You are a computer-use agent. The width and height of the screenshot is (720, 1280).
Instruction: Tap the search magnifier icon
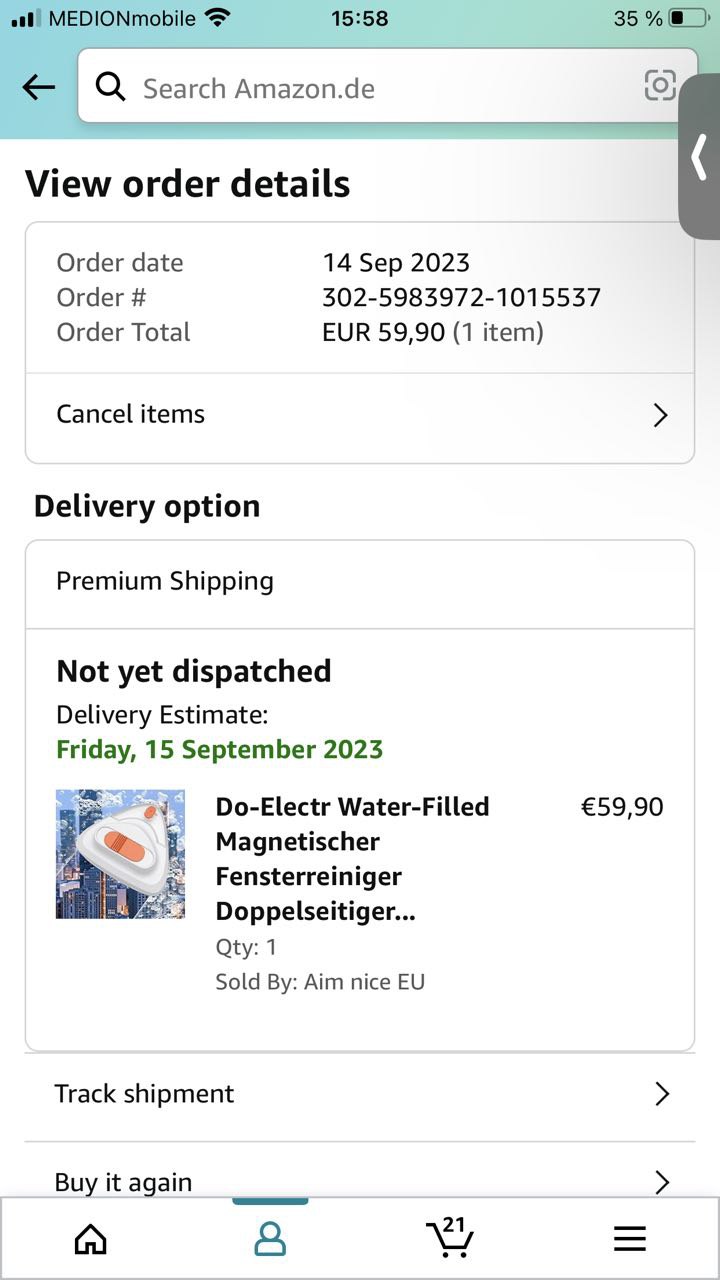pos(110,88)
